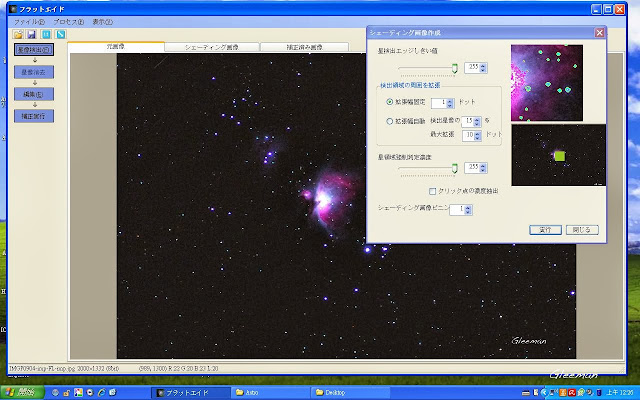Viewport: 640px width, 400px height.
Task: Switch to the 元画像 tab
Action: click(116, 47)
